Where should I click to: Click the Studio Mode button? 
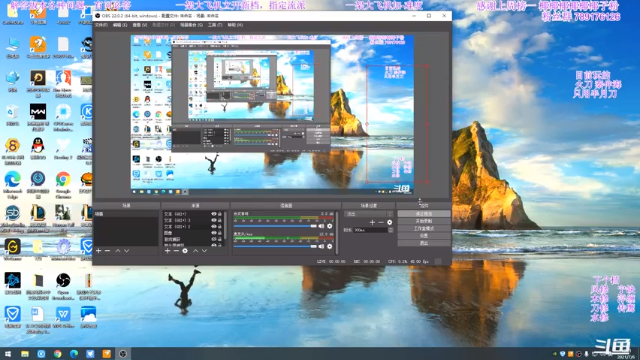(x=424, y=229)
